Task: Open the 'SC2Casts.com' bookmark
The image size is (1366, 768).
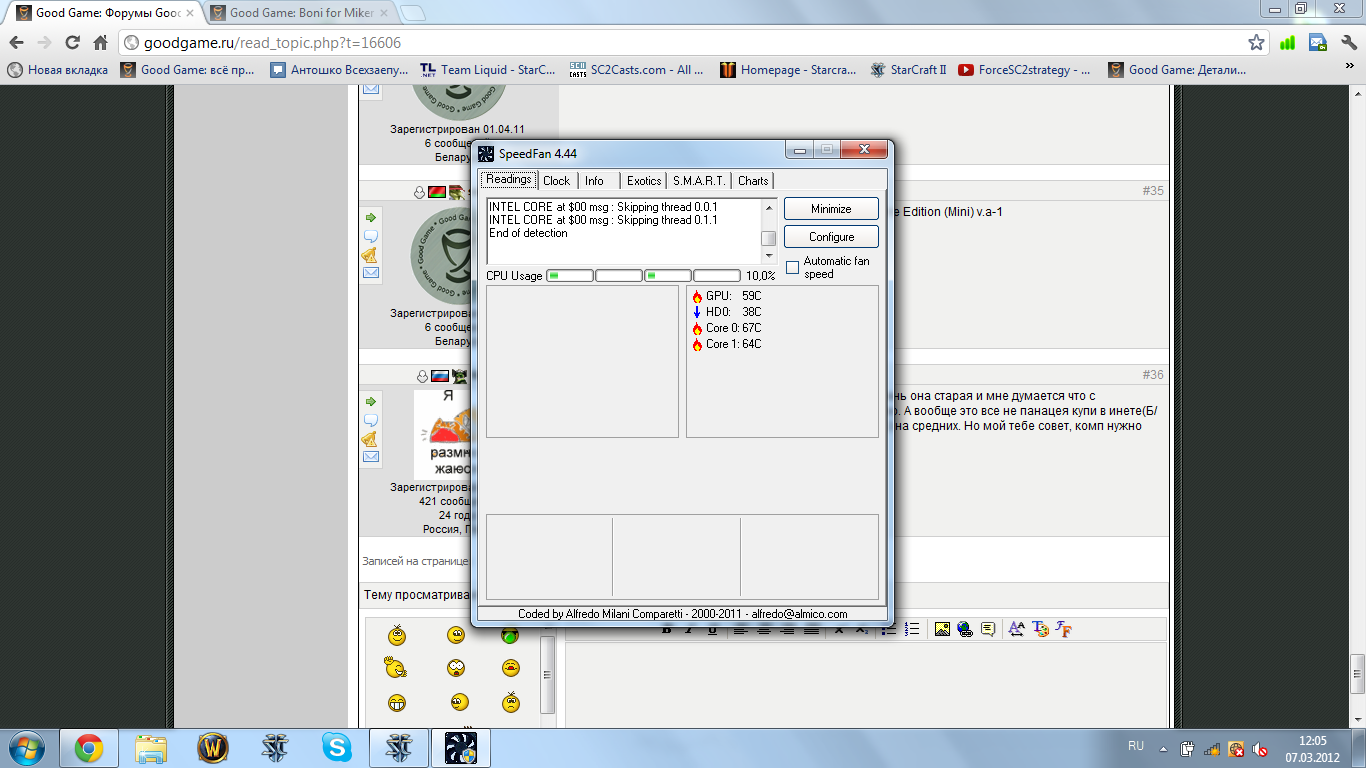Action: pos(636,70)
